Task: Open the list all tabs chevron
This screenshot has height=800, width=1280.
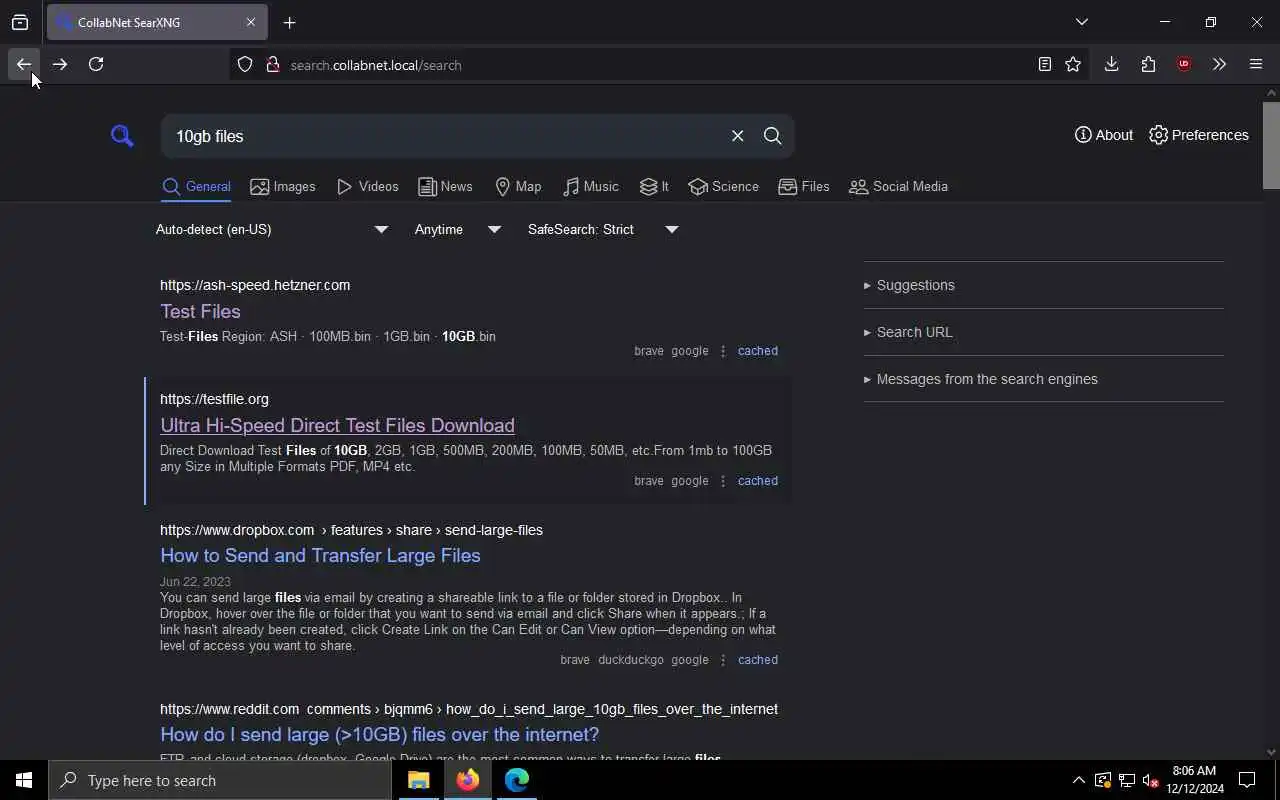Action: pyautogui.click(x=1081, y=22)
